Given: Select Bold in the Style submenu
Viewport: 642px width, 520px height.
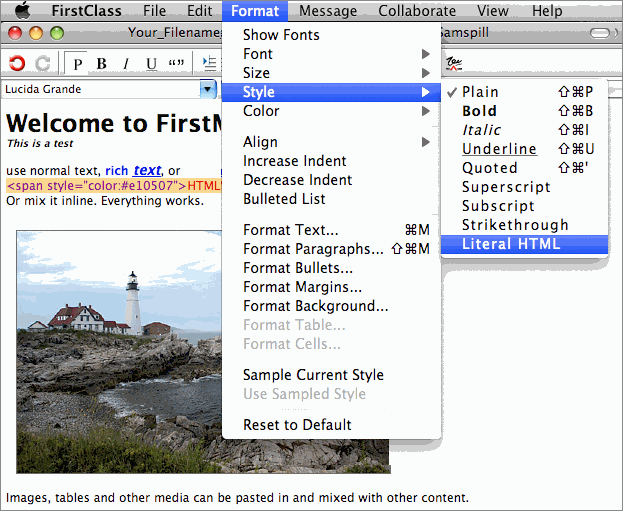Looking at the screenshot, I should pos(524,111).
